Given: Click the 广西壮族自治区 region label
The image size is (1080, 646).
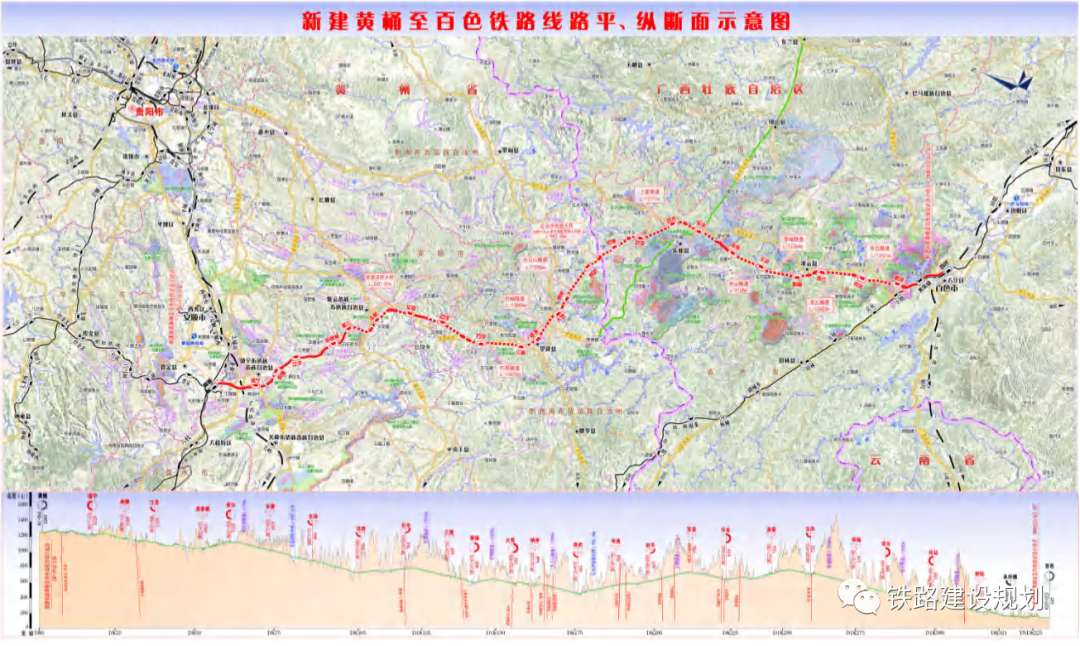Looking at the screenshot, I should pos(730,89).
